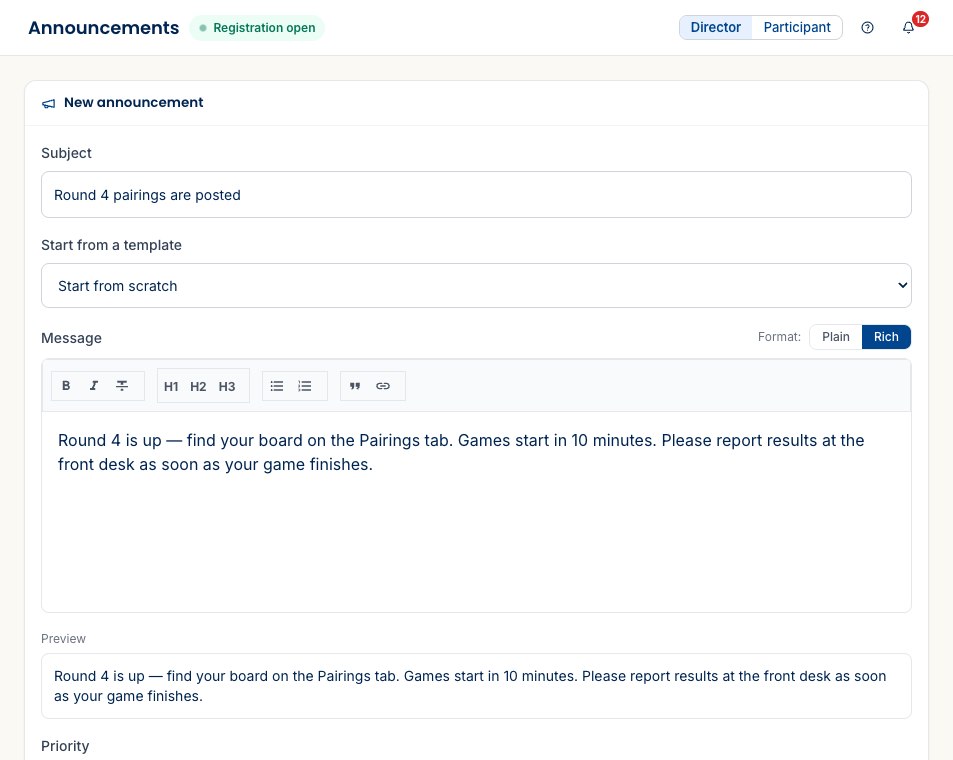This screenshot has width=953, height=760.
Task: Insert H2 heading
Action: pos(198,386)
